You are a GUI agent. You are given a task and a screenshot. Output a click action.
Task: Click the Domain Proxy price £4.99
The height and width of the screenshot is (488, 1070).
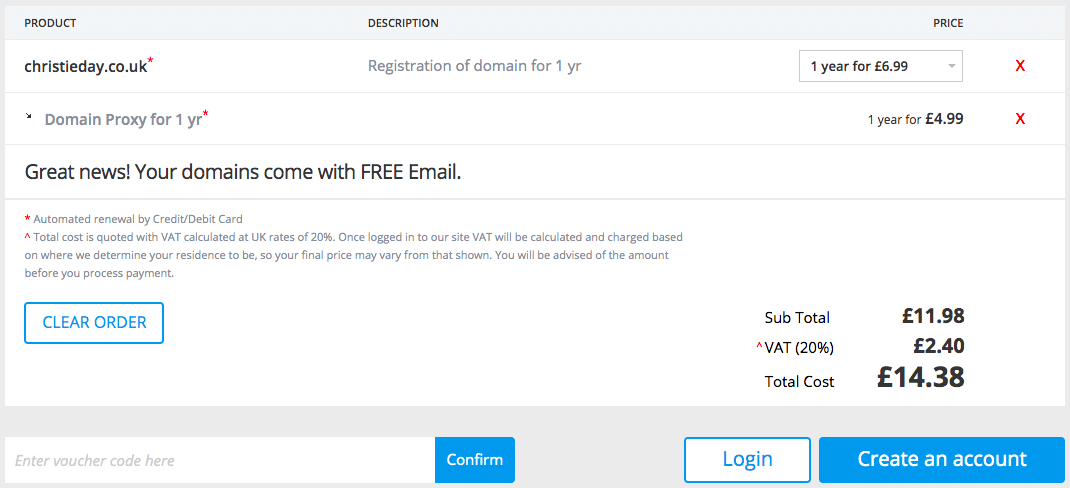pyautogui.click(x=944, y=119)
